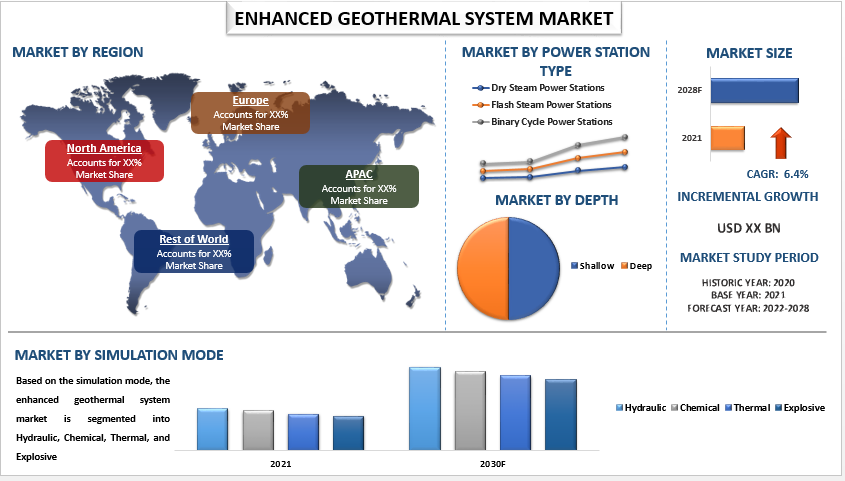Click the Flash Steam Power Stations legend marker
This screenshot has width=845, height=481.
pyautogui.click(x=482, y=105)
